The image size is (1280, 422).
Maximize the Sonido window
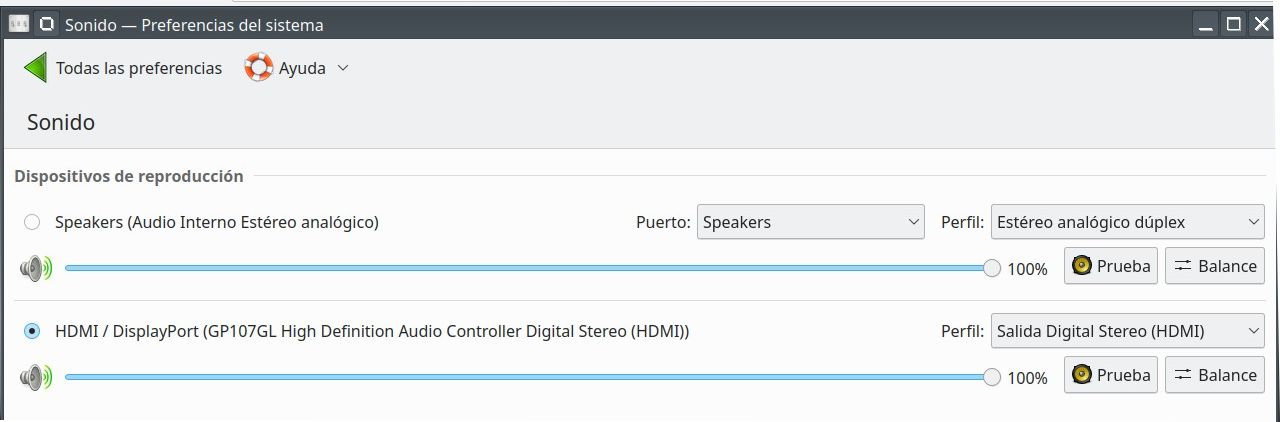click(1233, 24)
